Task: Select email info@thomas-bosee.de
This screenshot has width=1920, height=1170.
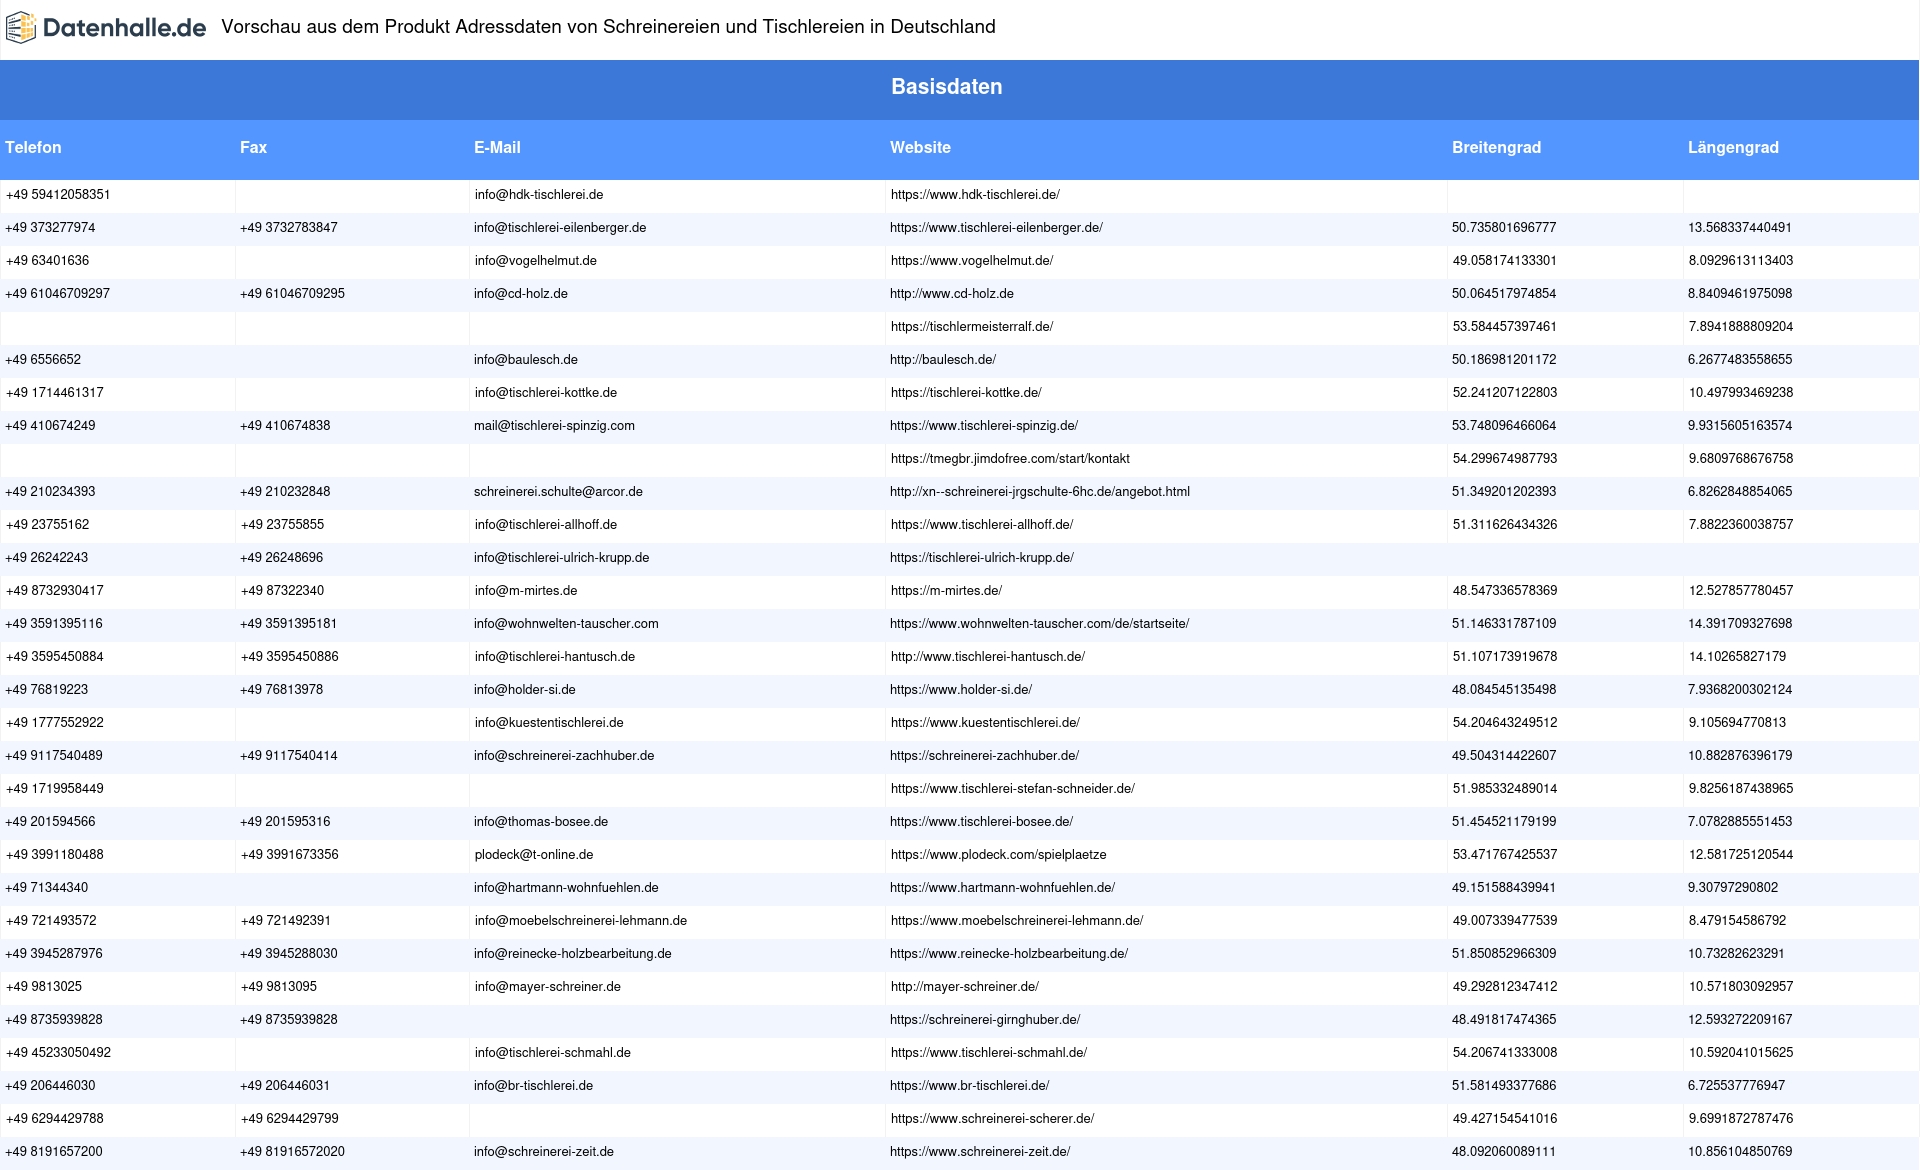Action: tap(541, 822)
